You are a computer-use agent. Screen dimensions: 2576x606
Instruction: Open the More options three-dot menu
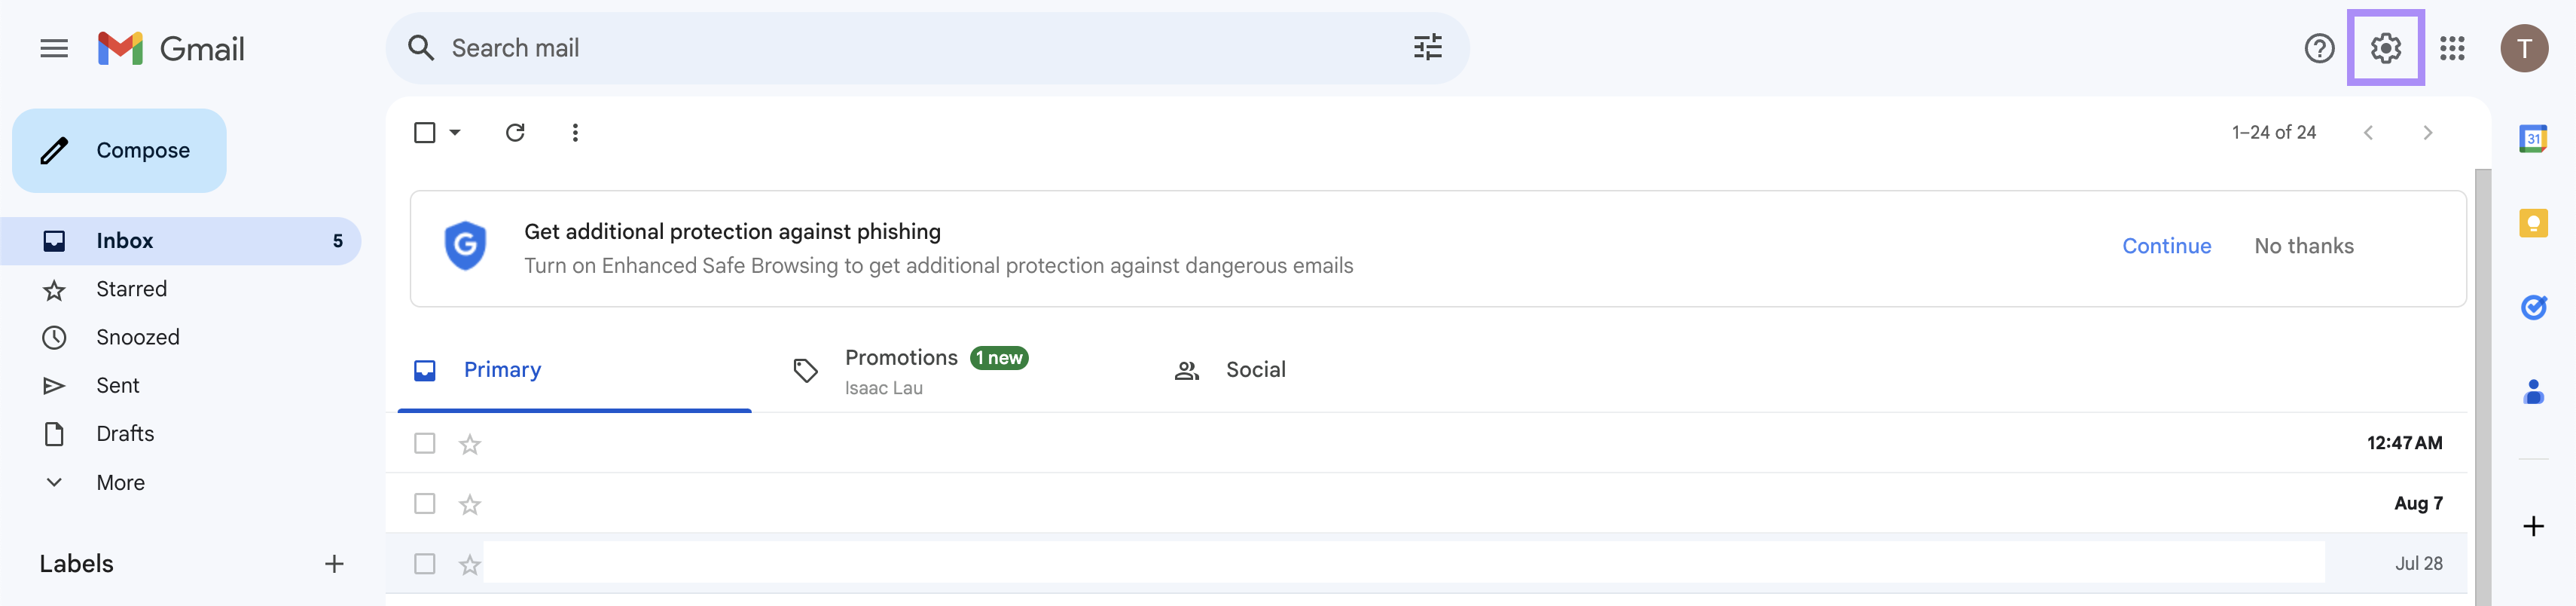[x=575, y=133]
